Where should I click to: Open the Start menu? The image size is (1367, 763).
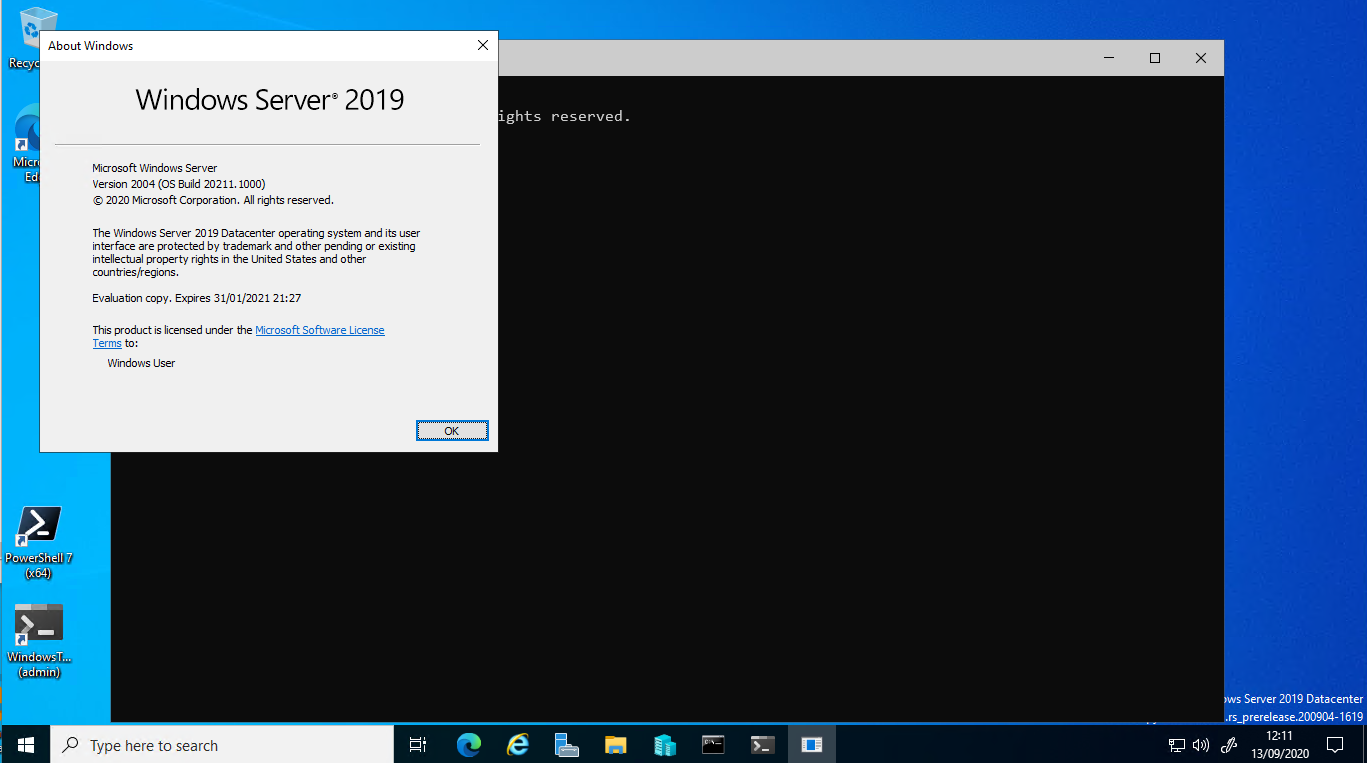(x=25, y=745)
